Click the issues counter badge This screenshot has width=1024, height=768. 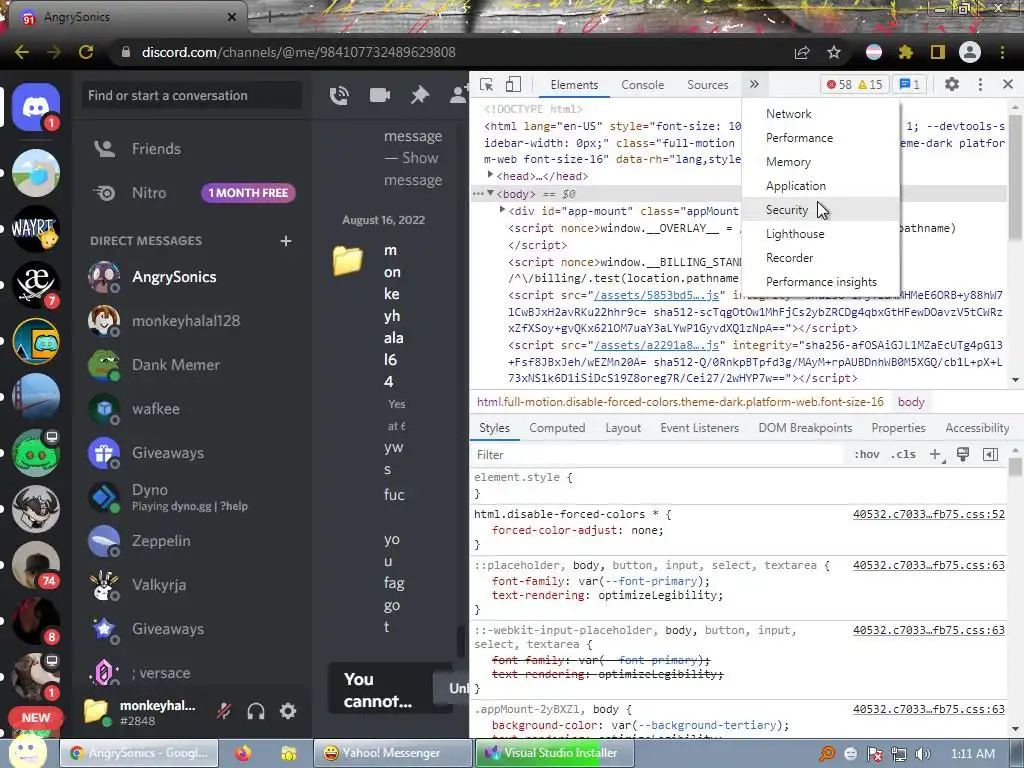coord(910,84)
